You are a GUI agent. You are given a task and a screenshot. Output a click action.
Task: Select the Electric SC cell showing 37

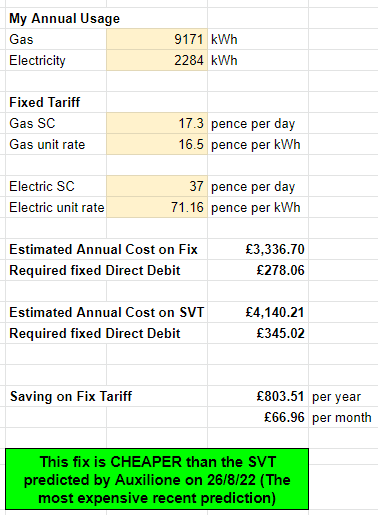(157, 186)
